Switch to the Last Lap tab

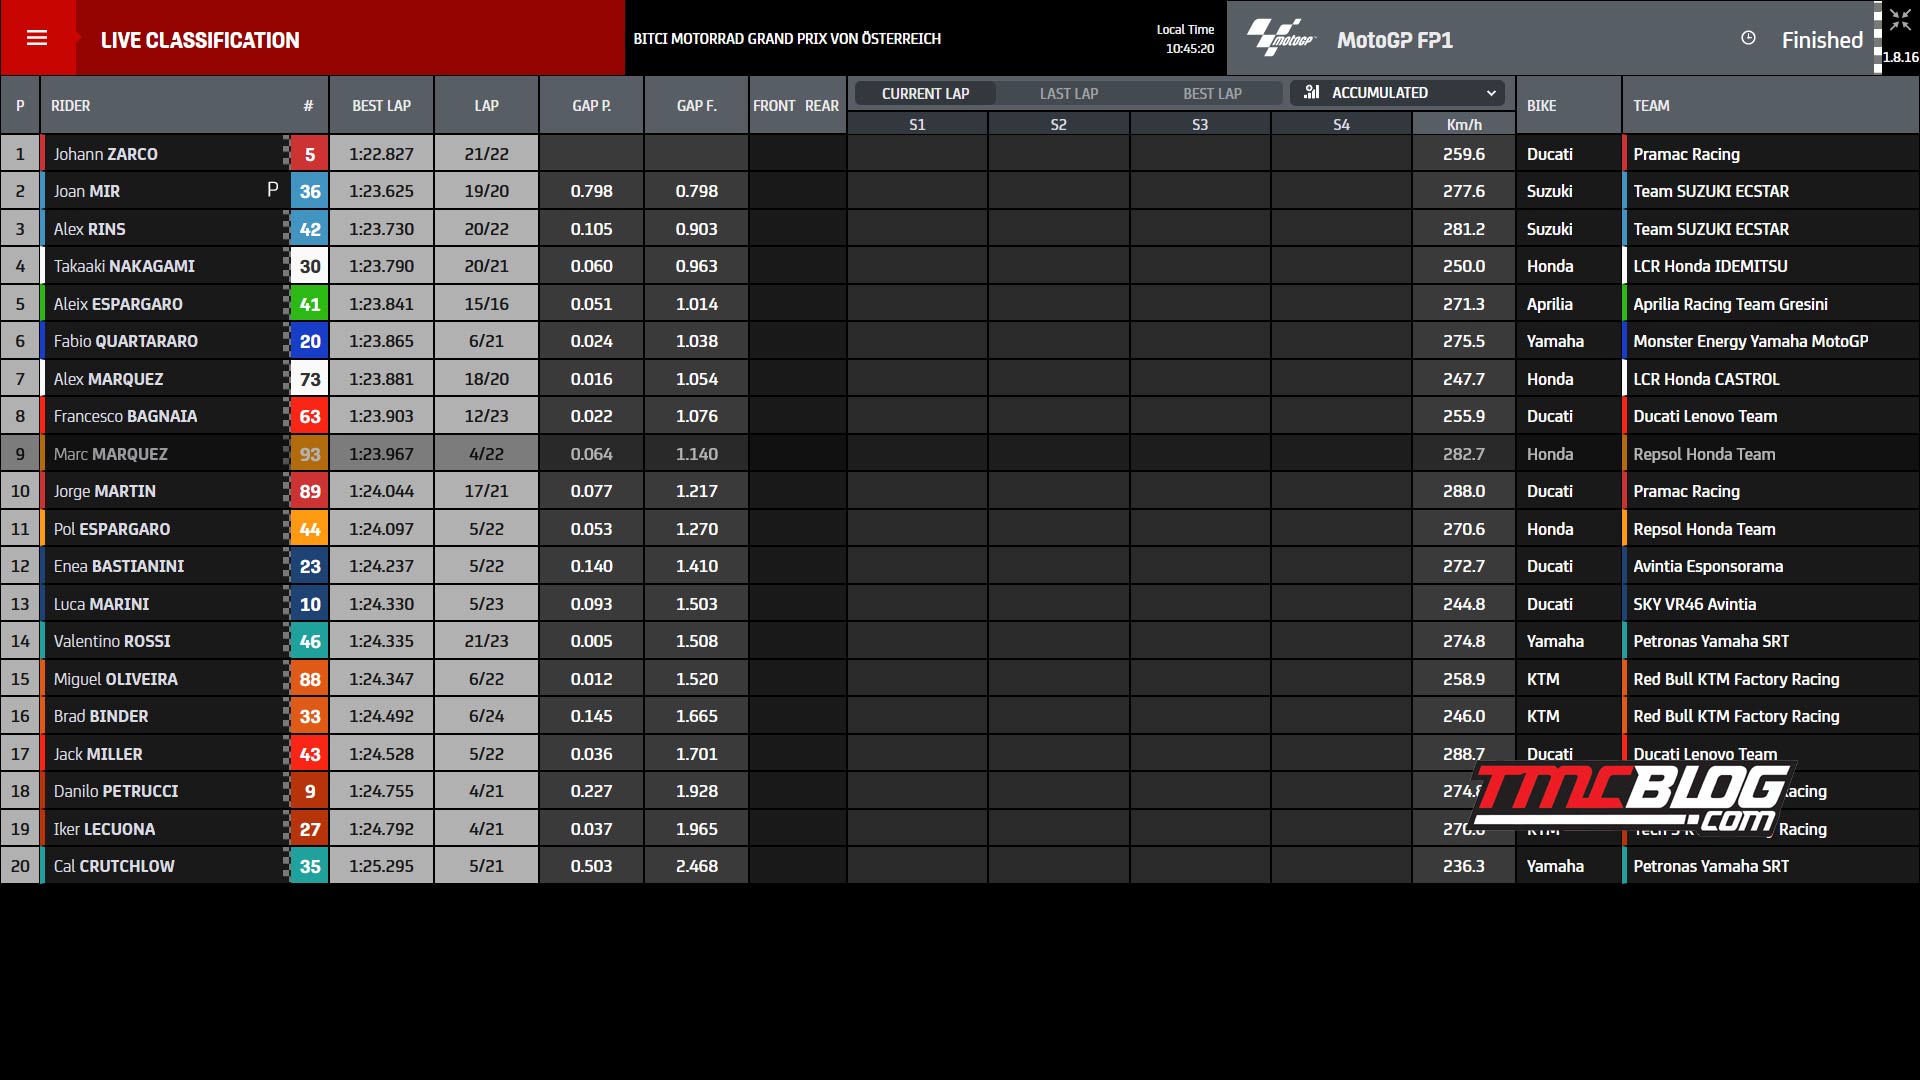click(1069, 93)
